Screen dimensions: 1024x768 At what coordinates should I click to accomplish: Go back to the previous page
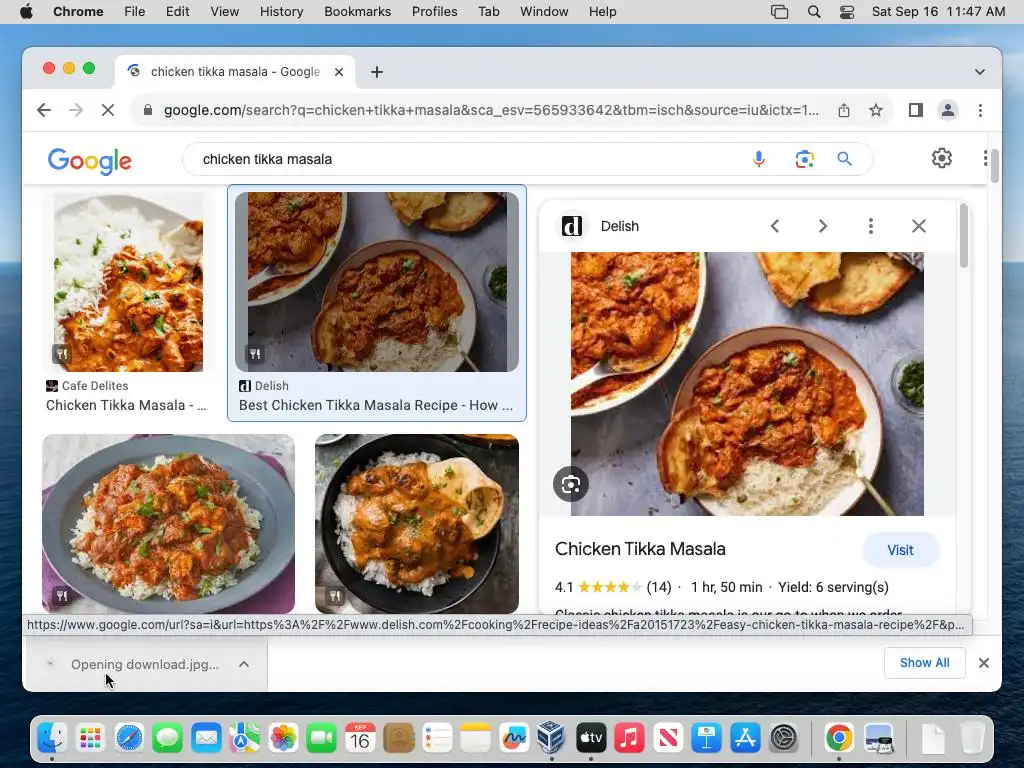click(x=44, y=110)
